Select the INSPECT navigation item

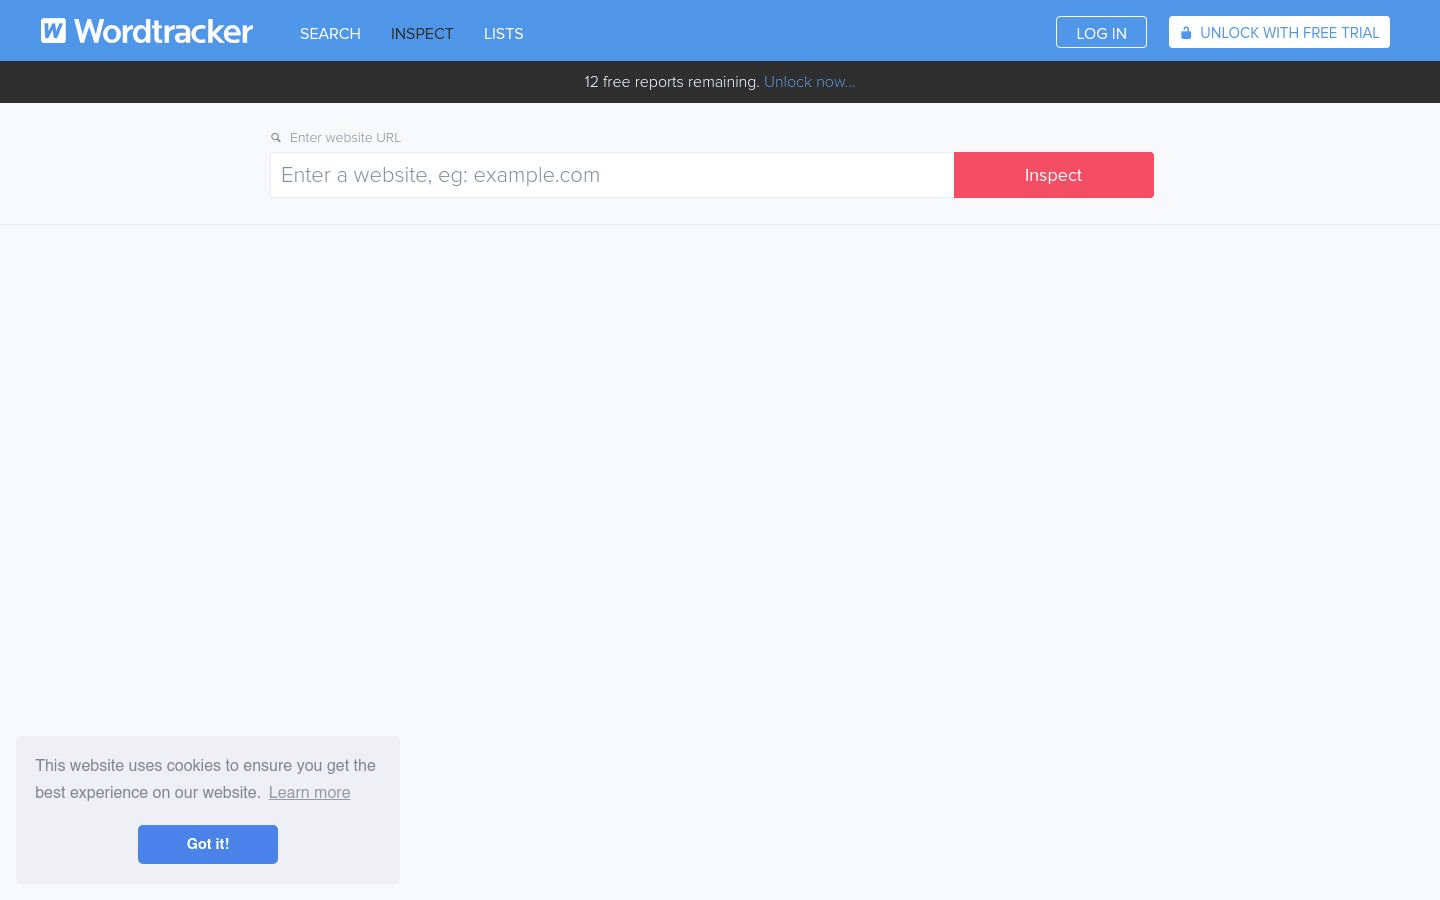coord(422,34)
